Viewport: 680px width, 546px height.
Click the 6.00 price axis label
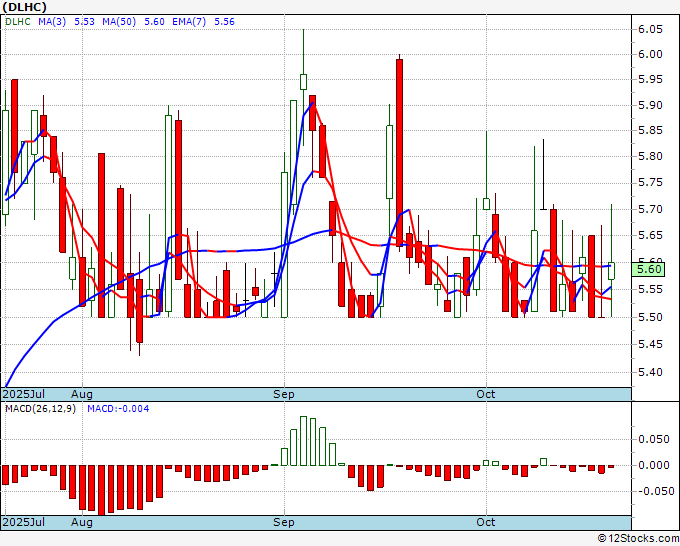pyautogui.click(x=650, y=54)
